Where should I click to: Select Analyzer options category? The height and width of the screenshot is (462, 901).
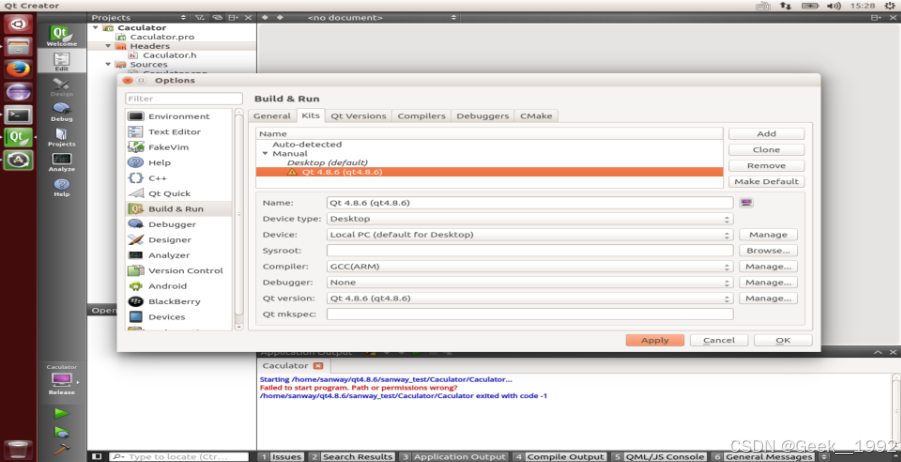(x=179, y=255)
